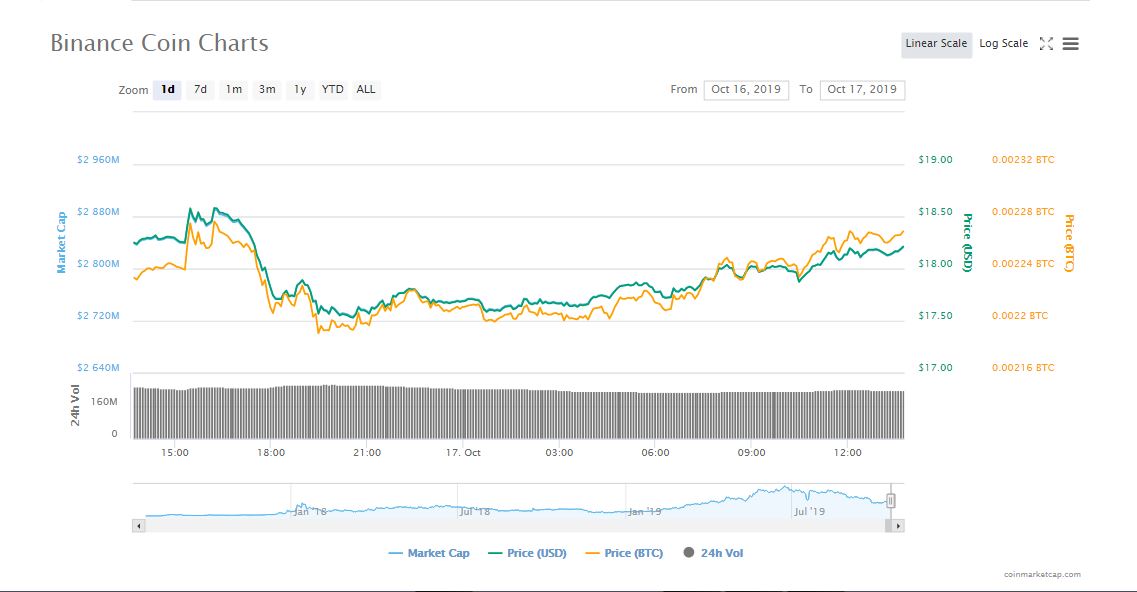Select the 1d zoom range
This screenshot has width=1137, height=592.
(168, 89)
